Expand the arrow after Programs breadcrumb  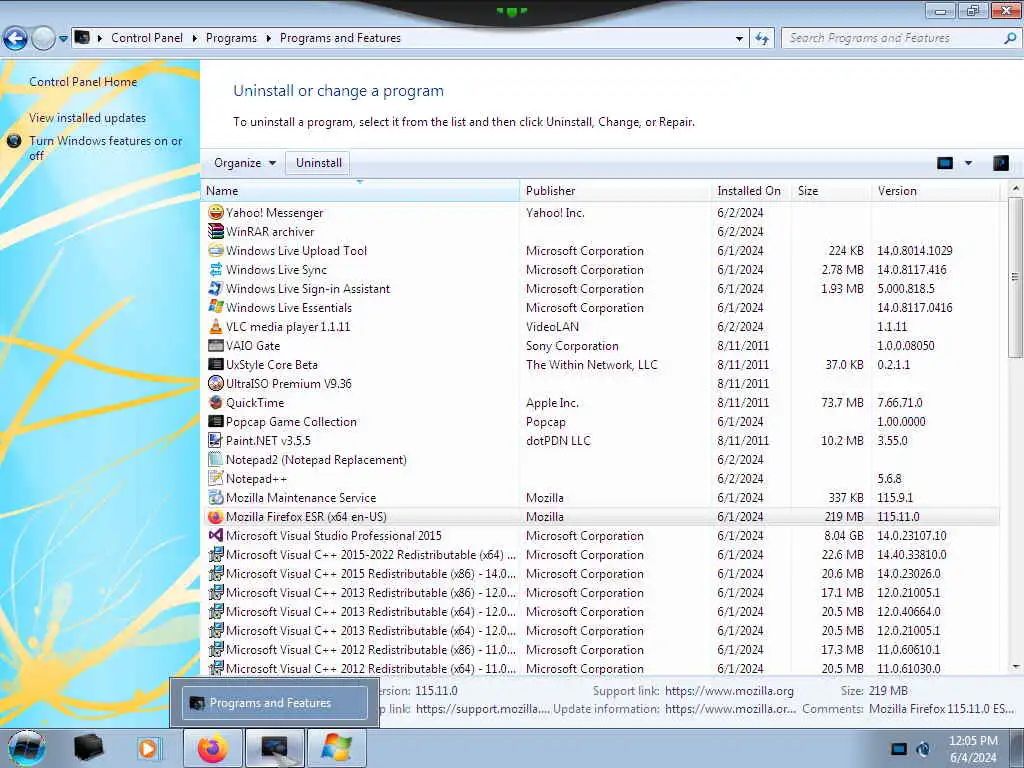tap(268, 39)
